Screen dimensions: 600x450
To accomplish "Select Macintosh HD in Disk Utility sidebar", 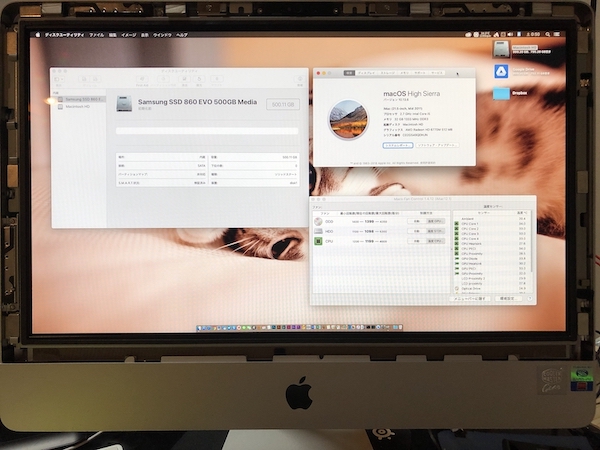I will click(x=79, y=106).
